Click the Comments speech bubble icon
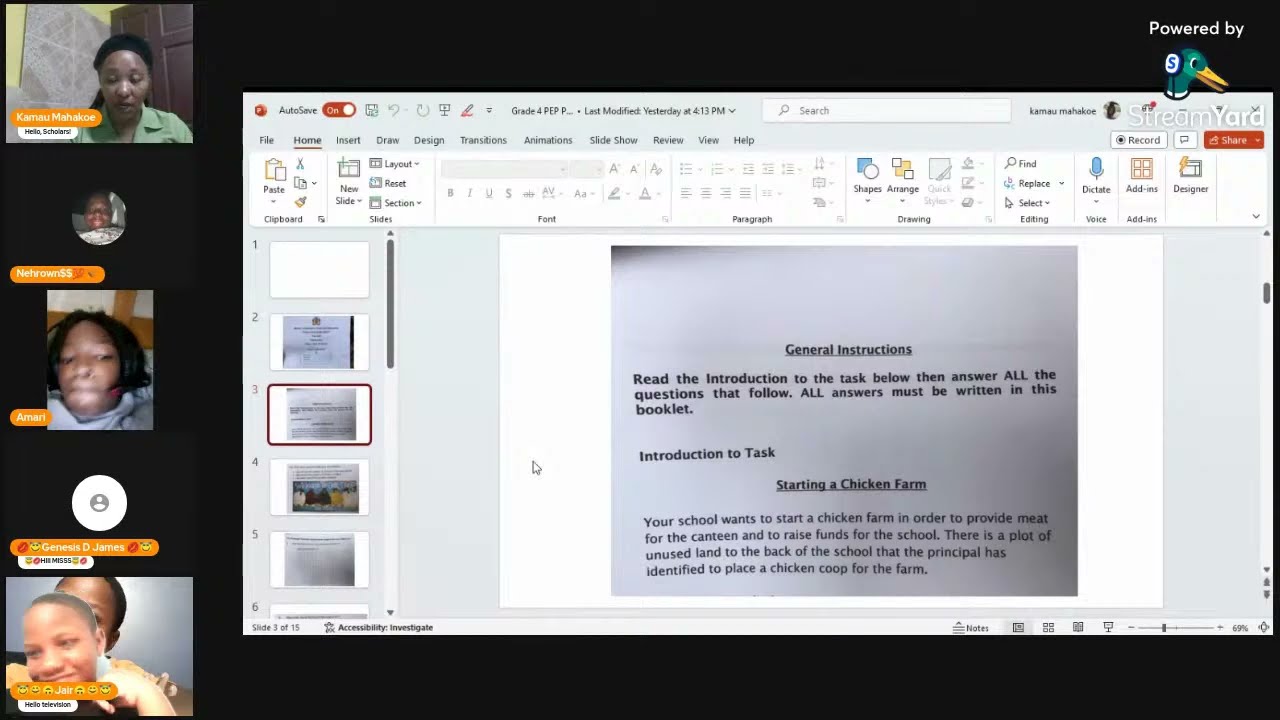The width and height of the screenshot is (1280, 720). pos(1184,140)
